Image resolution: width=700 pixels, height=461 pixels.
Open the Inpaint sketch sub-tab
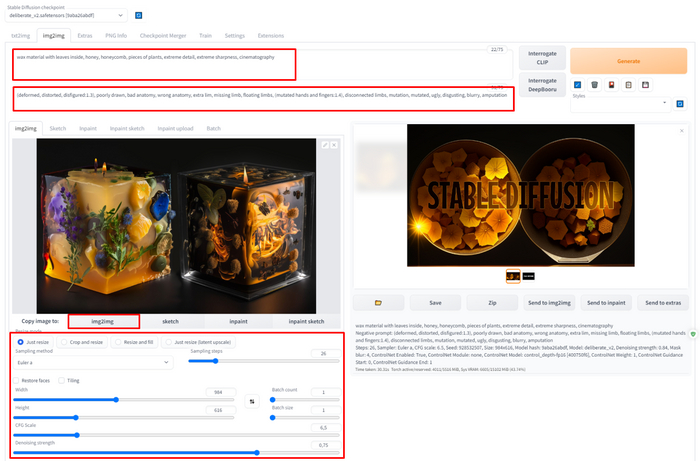pyautogui.click(x=127, y=129)
